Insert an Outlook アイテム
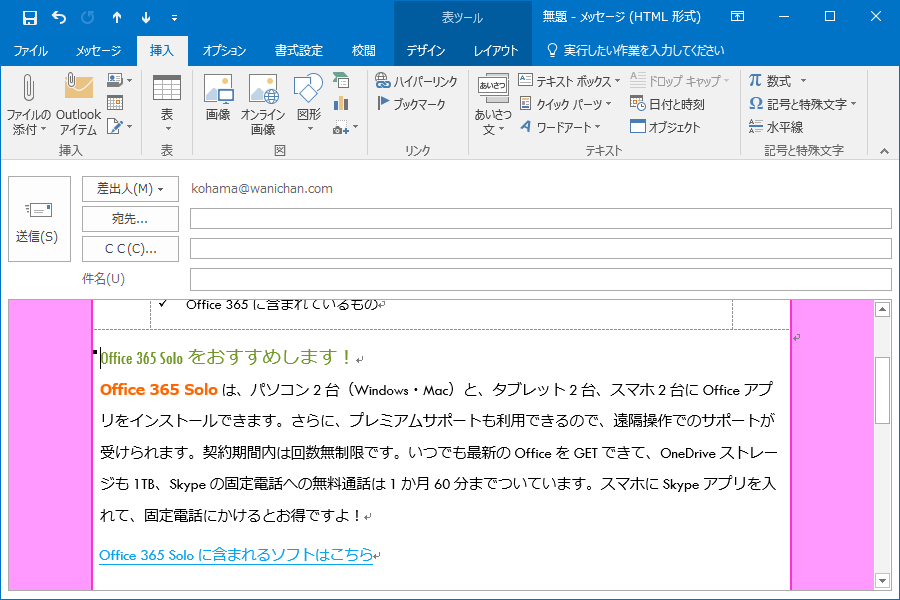The width and height of the screenshot is (900, 600). (x=78, y=104)
